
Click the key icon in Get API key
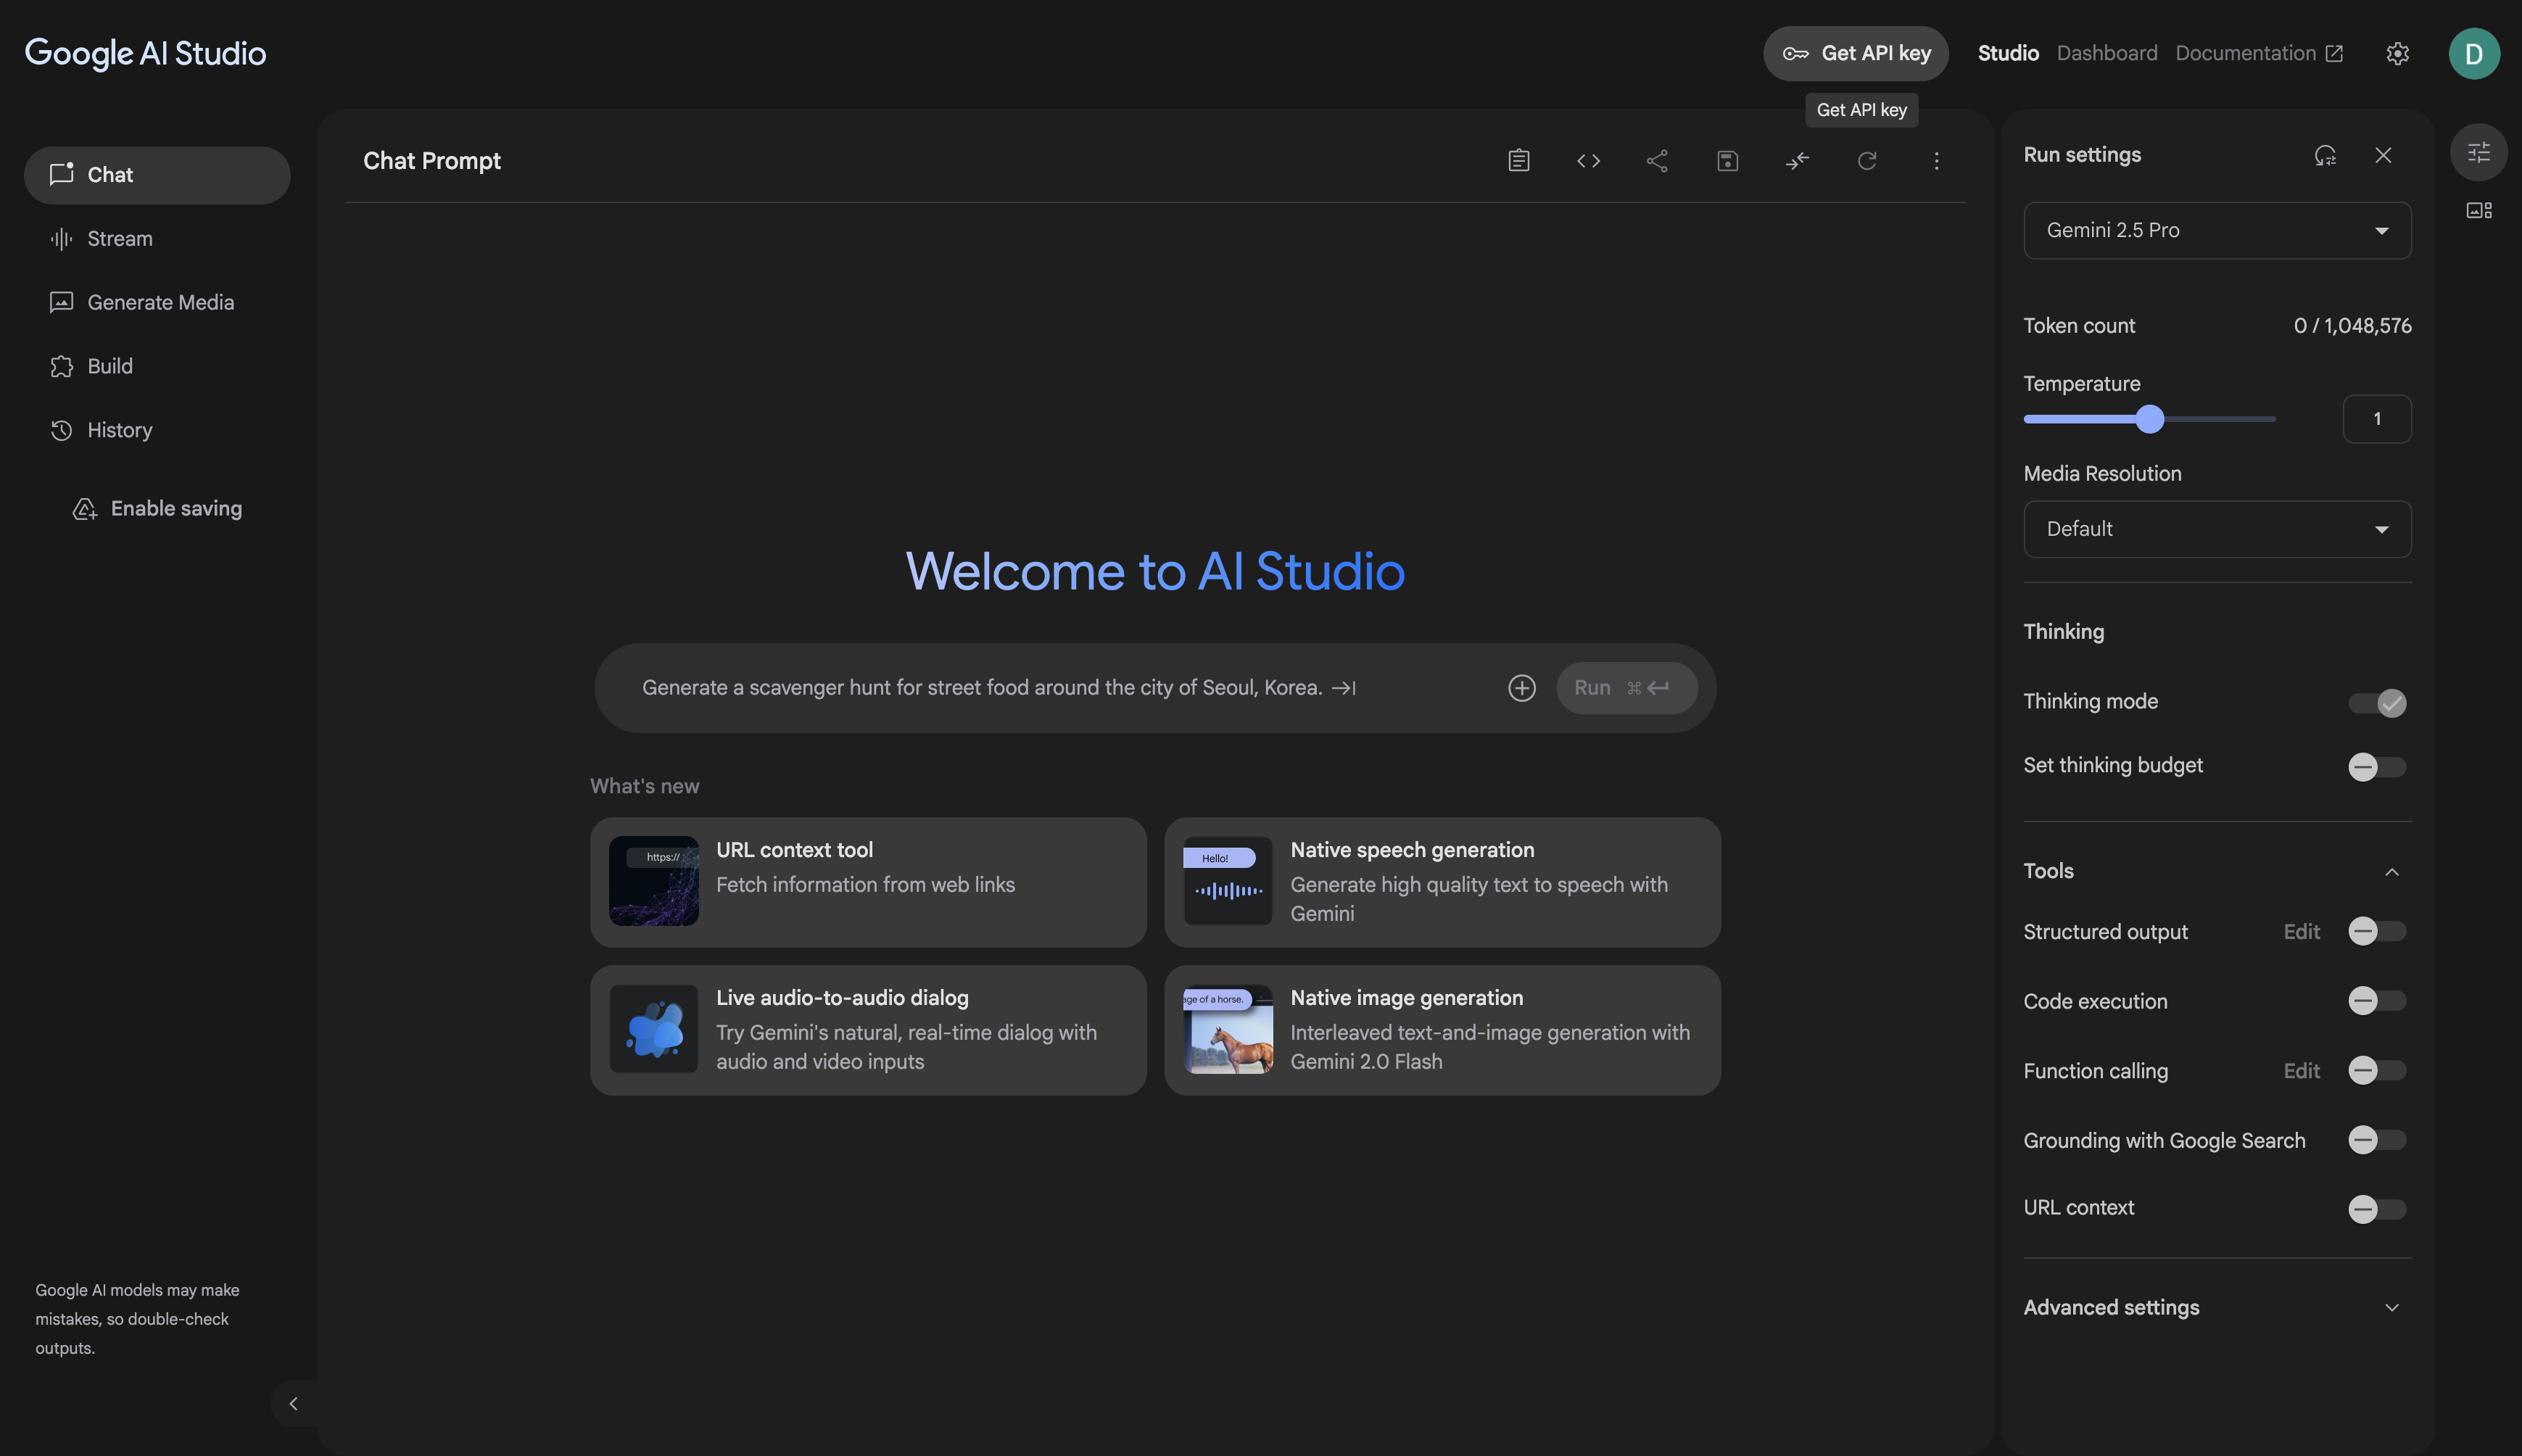pos(1795,54)
